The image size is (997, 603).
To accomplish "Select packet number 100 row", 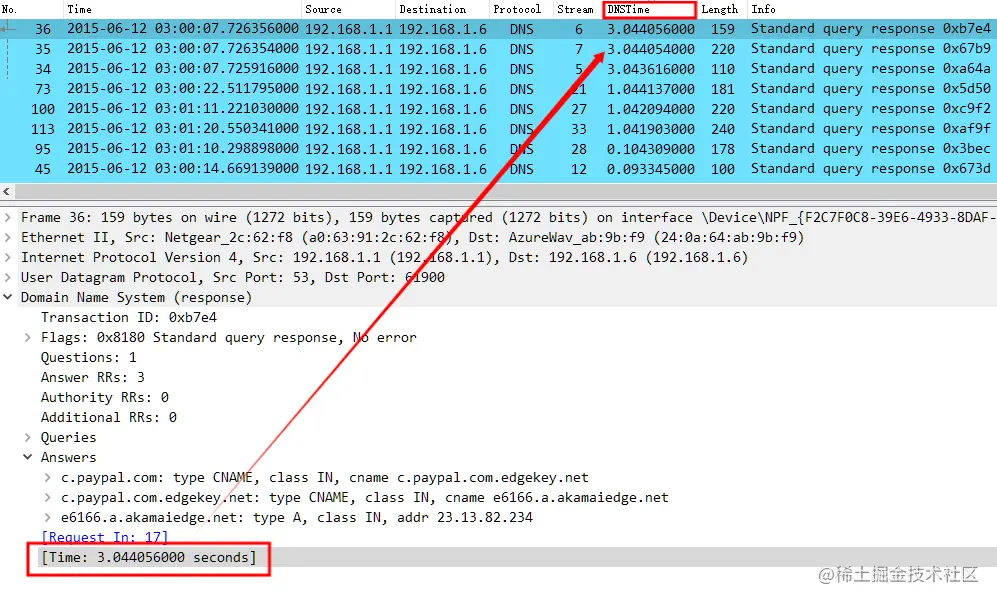I will coord(498,109).
